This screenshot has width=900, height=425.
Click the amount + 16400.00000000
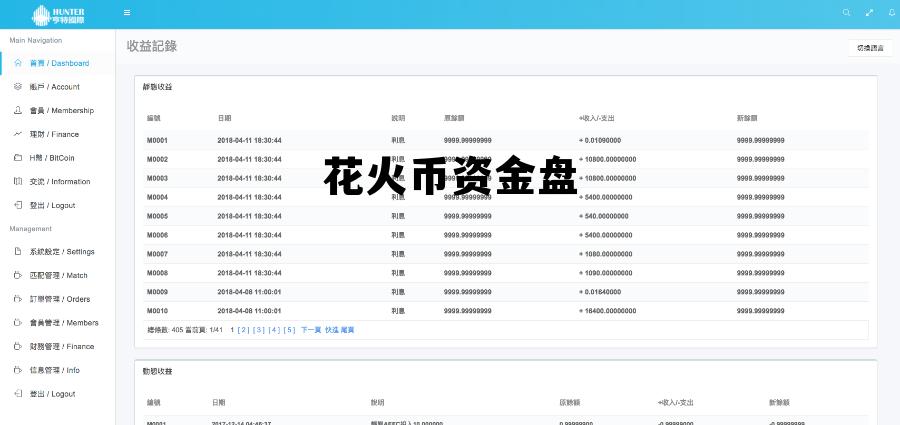(x=607, y=311)
